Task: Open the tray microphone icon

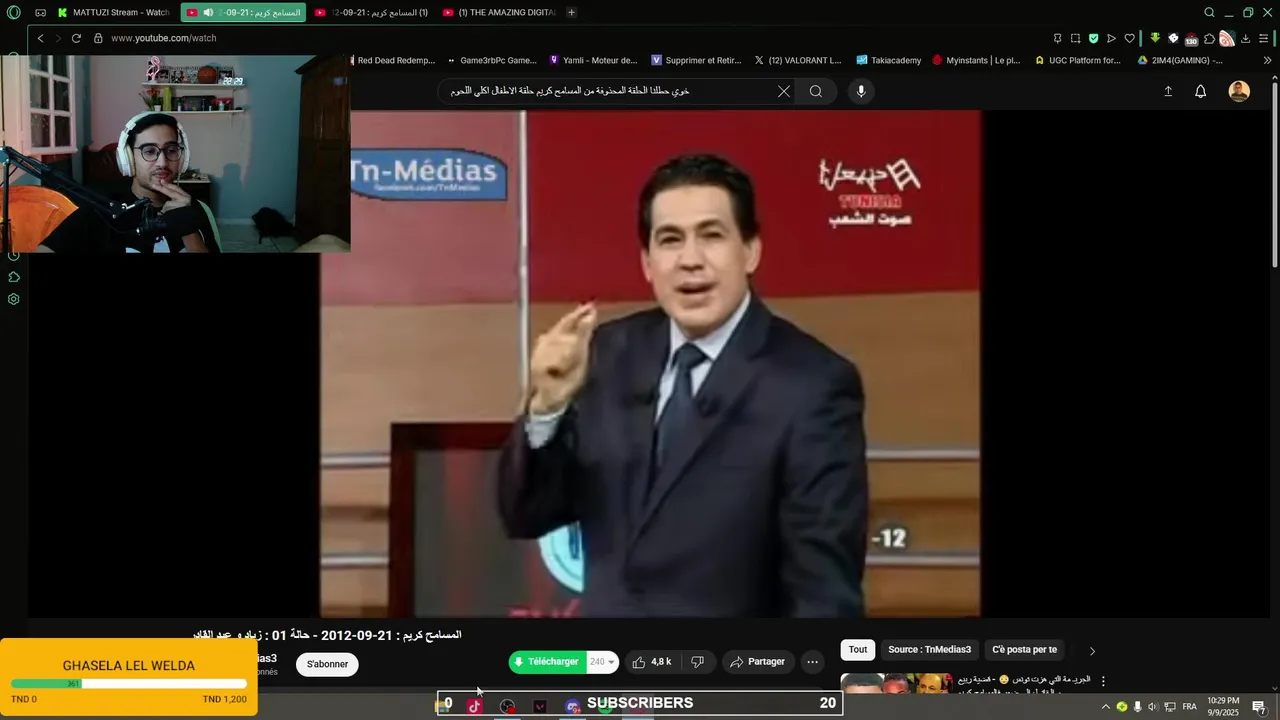Action: coord(1137,706)
